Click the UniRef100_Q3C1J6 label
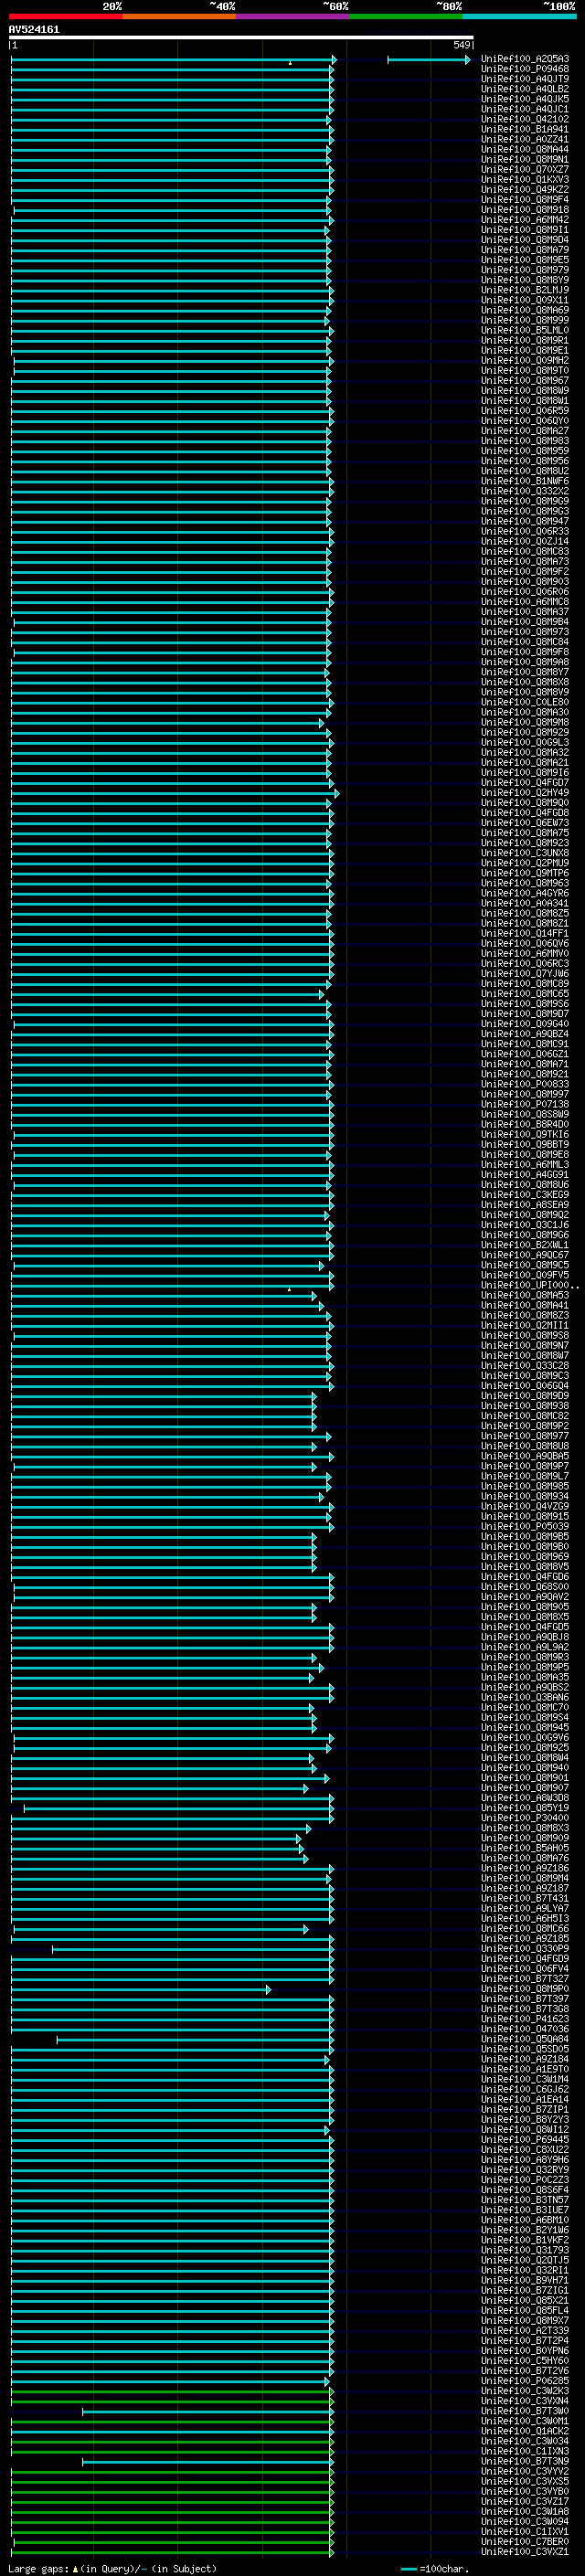Image resolution: width=585 pixels, height=2576 pixels. [524, 1225]
